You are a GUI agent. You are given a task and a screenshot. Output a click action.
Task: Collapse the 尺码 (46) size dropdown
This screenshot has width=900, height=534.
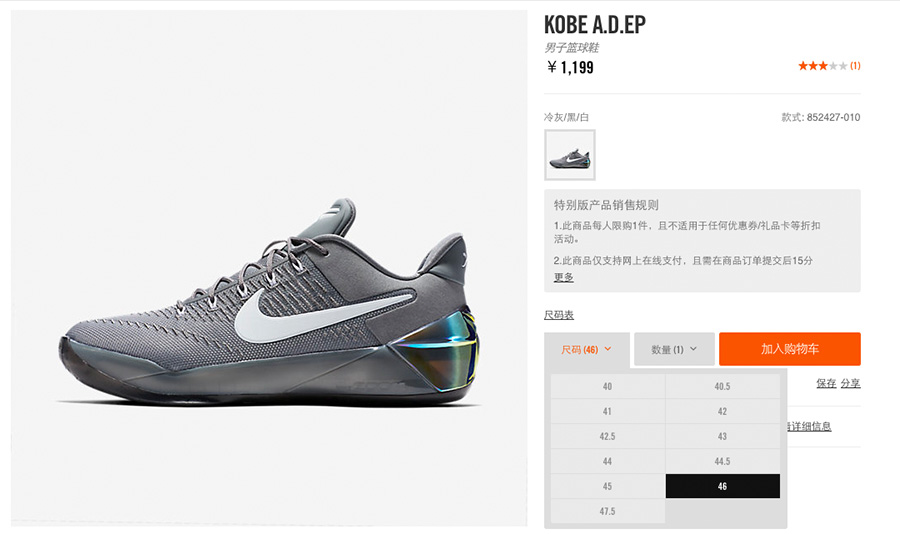coord(587,349)
